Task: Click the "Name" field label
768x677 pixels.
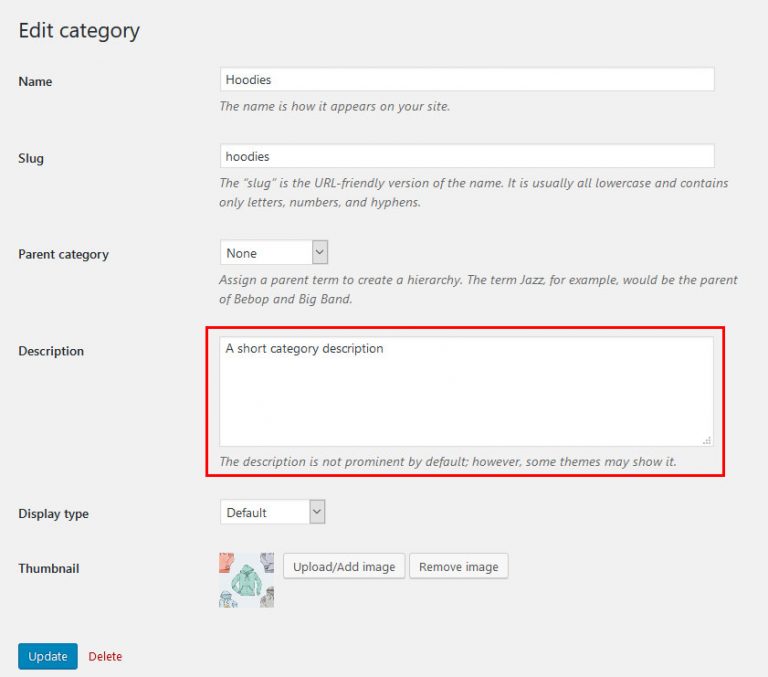Action: pos(35,82)
